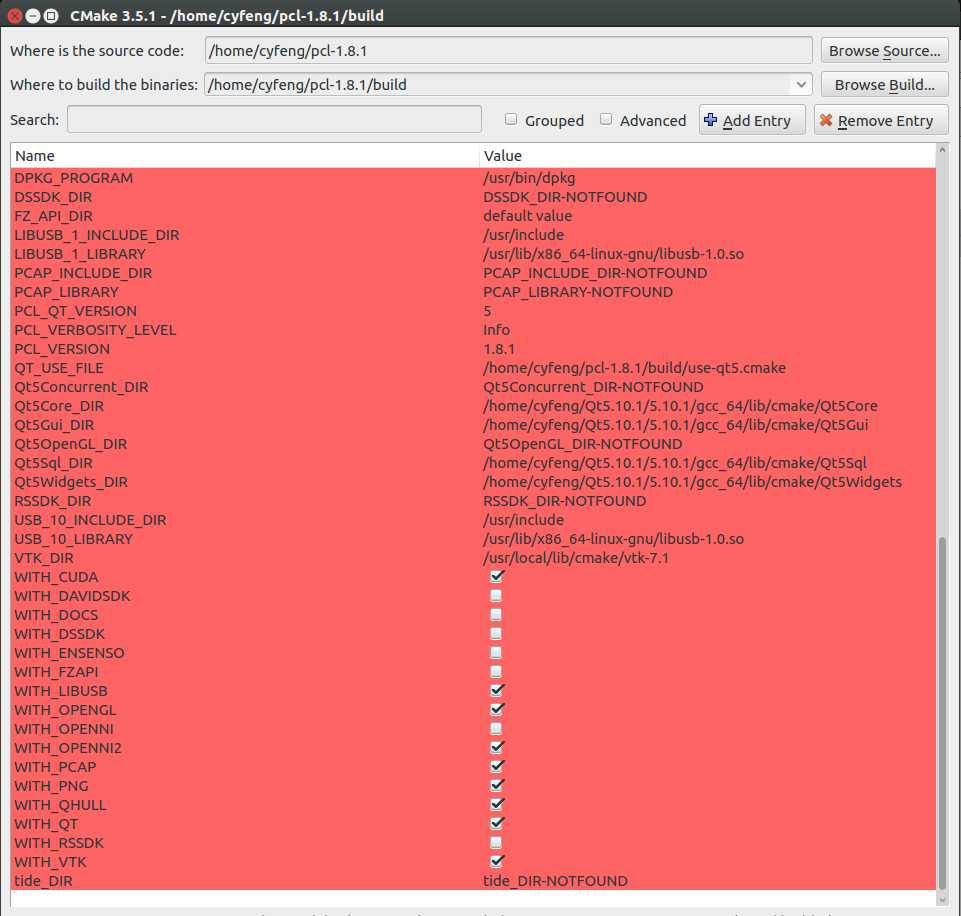Select the Qt5Core_DIR entry
Image resolution: width=961 pixels, height=916 pixels.
[x=473, y=406]
